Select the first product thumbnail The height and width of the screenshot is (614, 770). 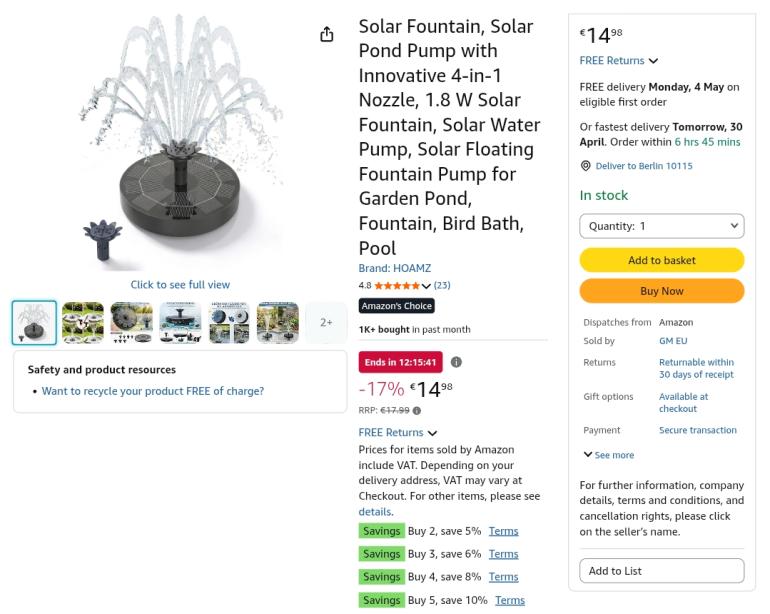34,322
